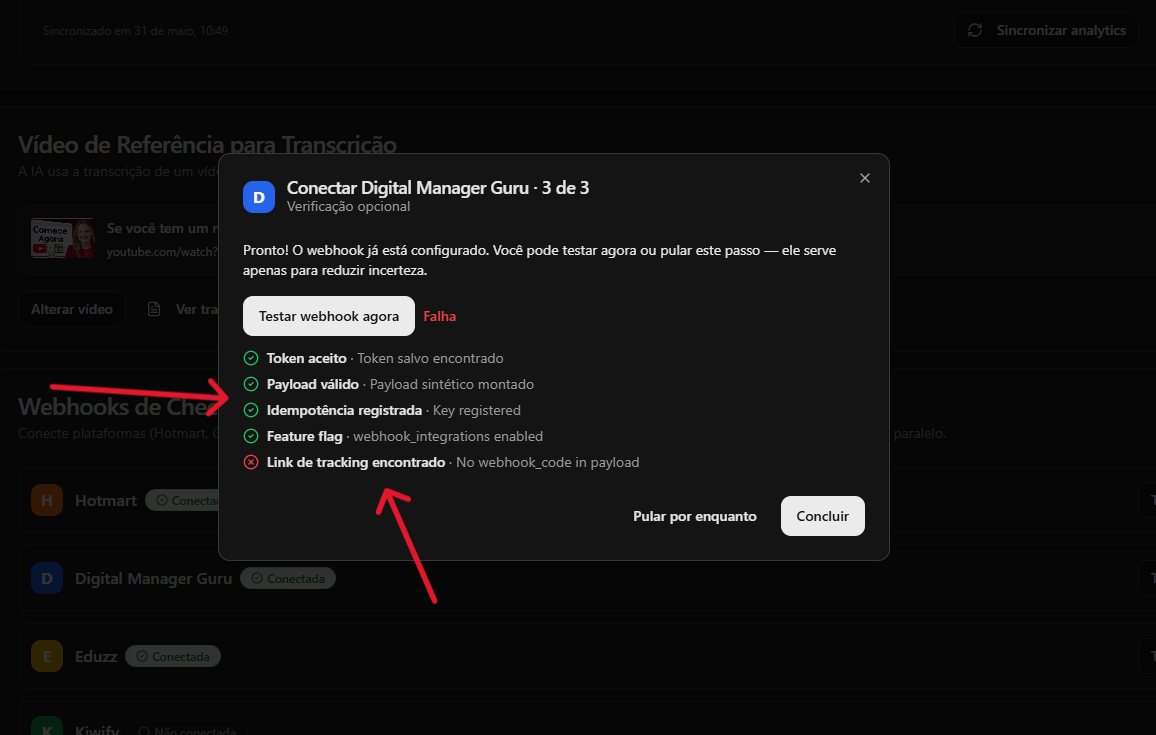Click the red Falha status text
1156x735 pixels.
pos(439,316)
